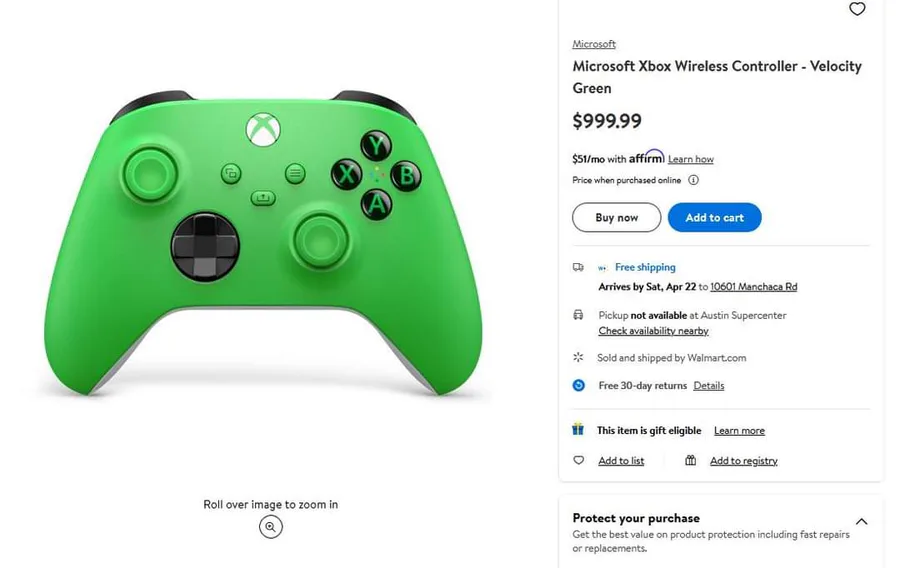Collapse the Protect your purchase section
900x568 pixels.
click(861, 521)
